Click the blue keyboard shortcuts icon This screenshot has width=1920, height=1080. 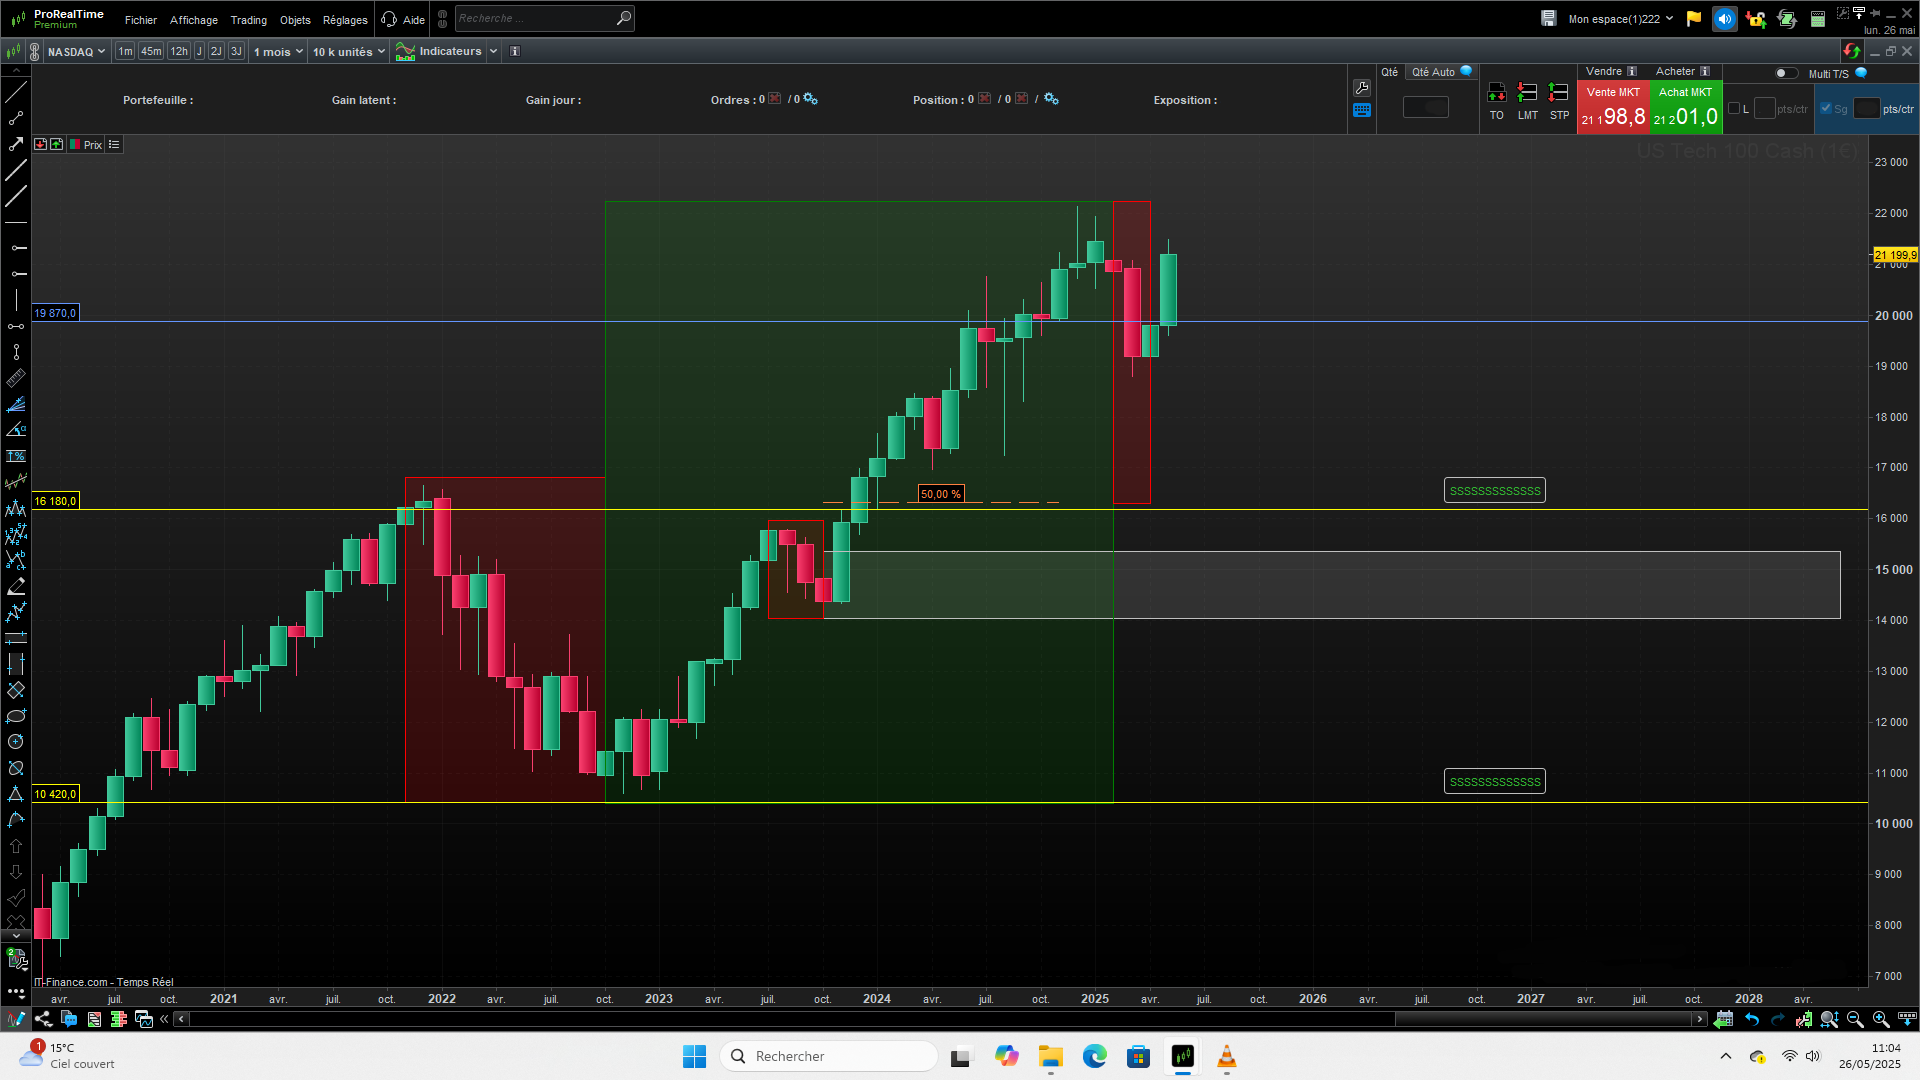(x=1361, y=111)
